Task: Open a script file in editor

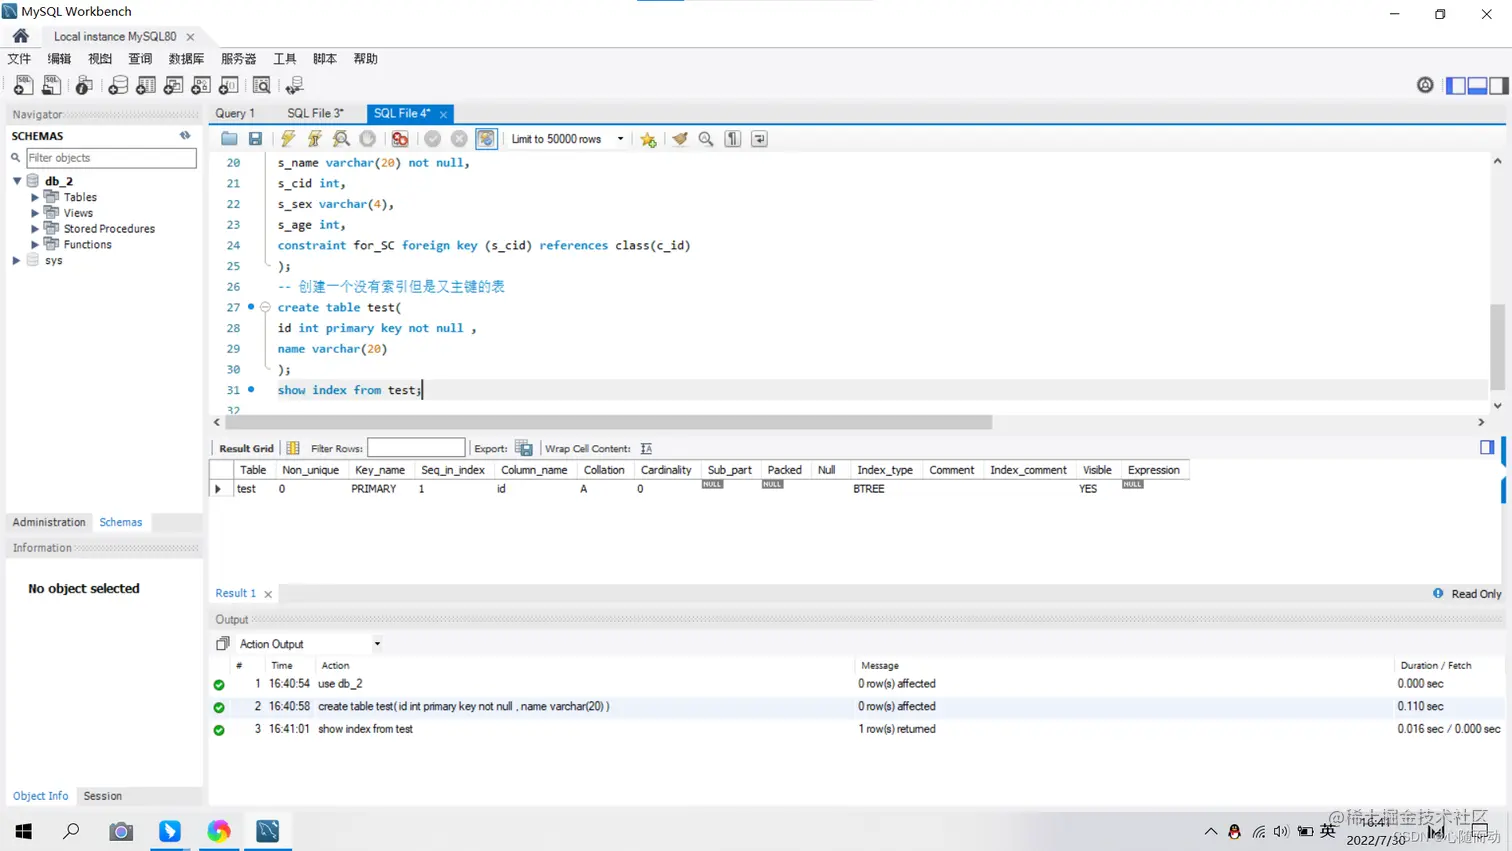Action: click(x=229, y=139)
